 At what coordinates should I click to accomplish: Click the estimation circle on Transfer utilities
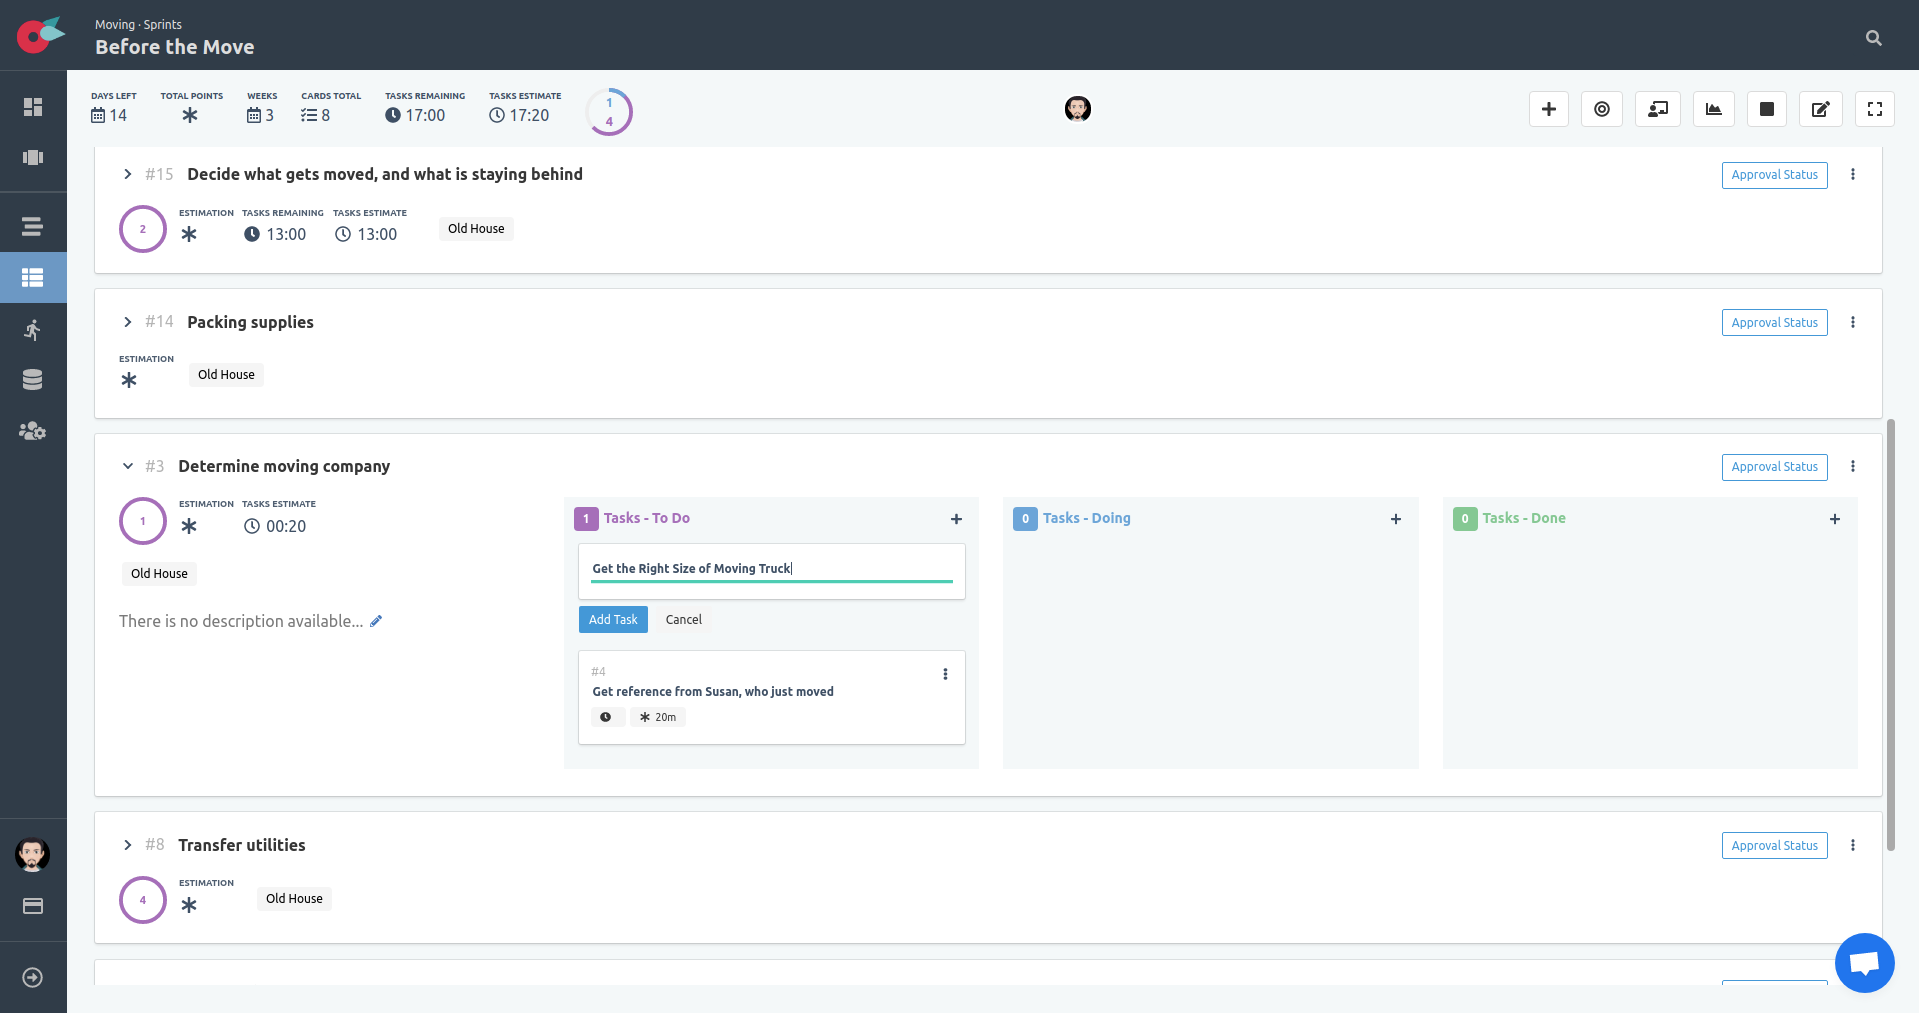pyautogui.click(x=143, y=900)
